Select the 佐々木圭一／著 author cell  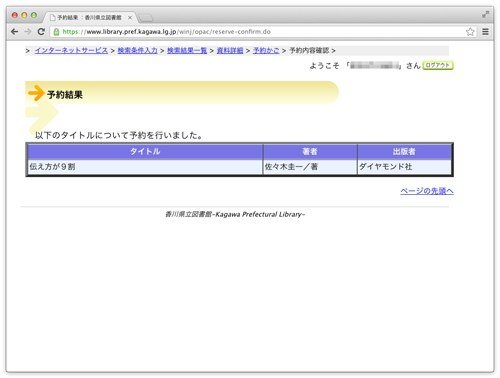coord(310,167)
